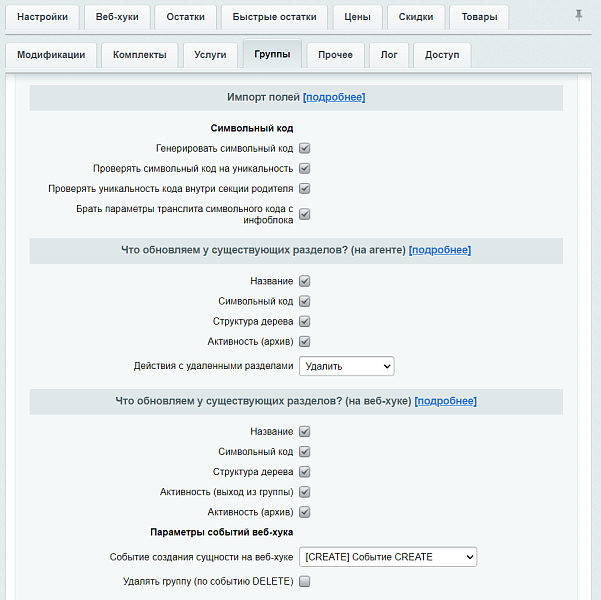Open the Быстрые остатки tab
Image resolution: width=601 pixels, height=600 pixels.
click(x=274, y=17)
